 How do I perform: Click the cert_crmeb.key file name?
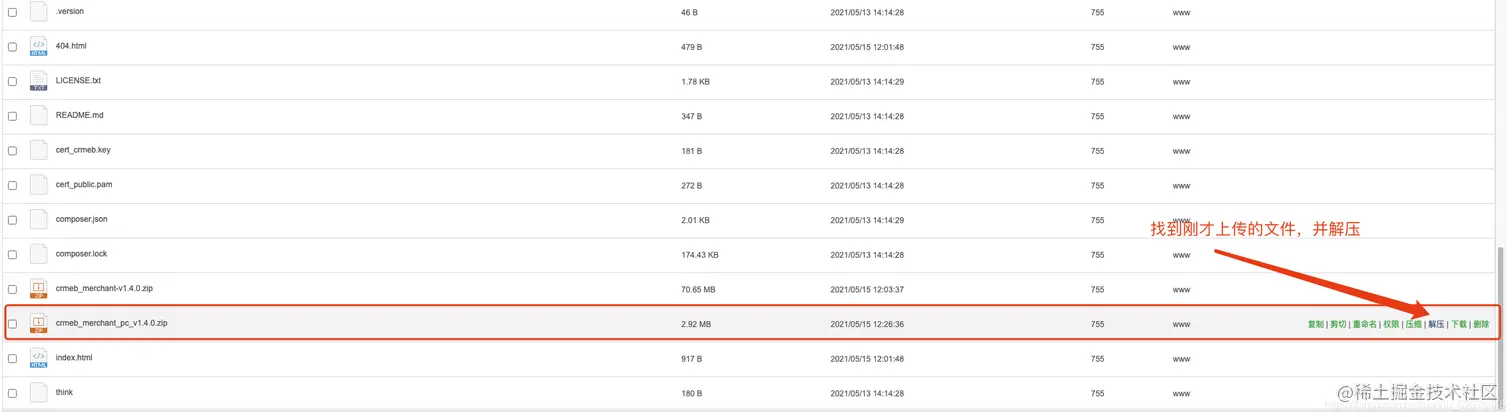point(83,150)
